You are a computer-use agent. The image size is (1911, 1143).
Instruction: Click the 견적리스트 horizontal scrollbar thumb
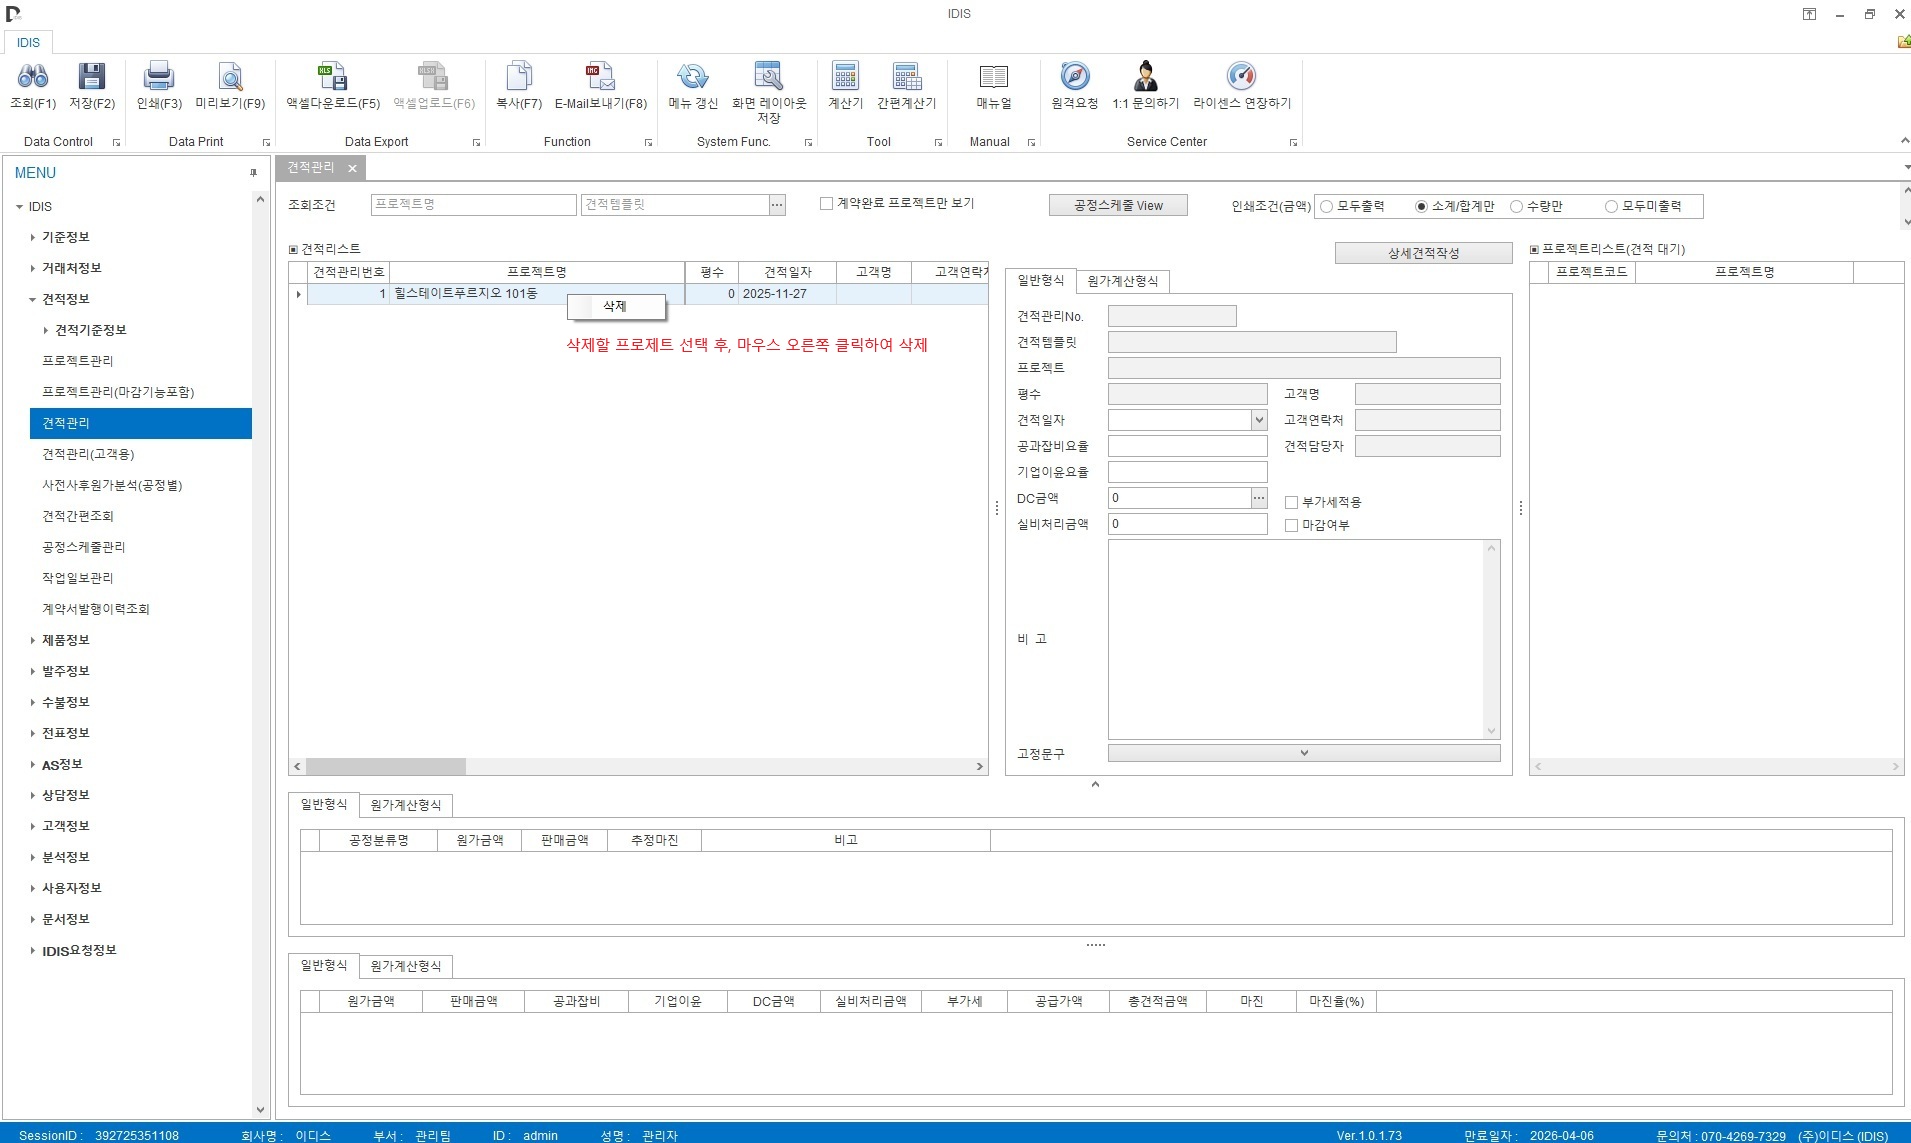tap(385, 767)
